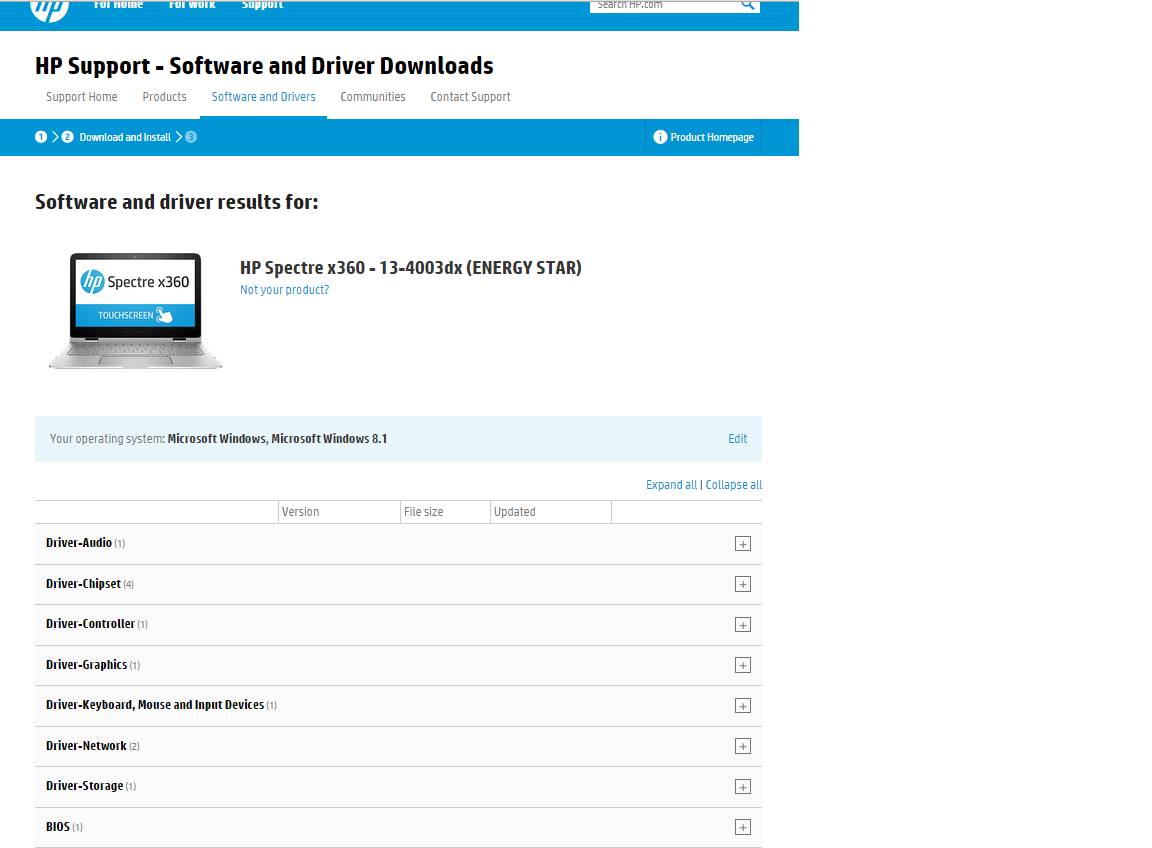1152x848 pixels.
Task: Click the search magnifier icon
Action: (x=747, y=5)
